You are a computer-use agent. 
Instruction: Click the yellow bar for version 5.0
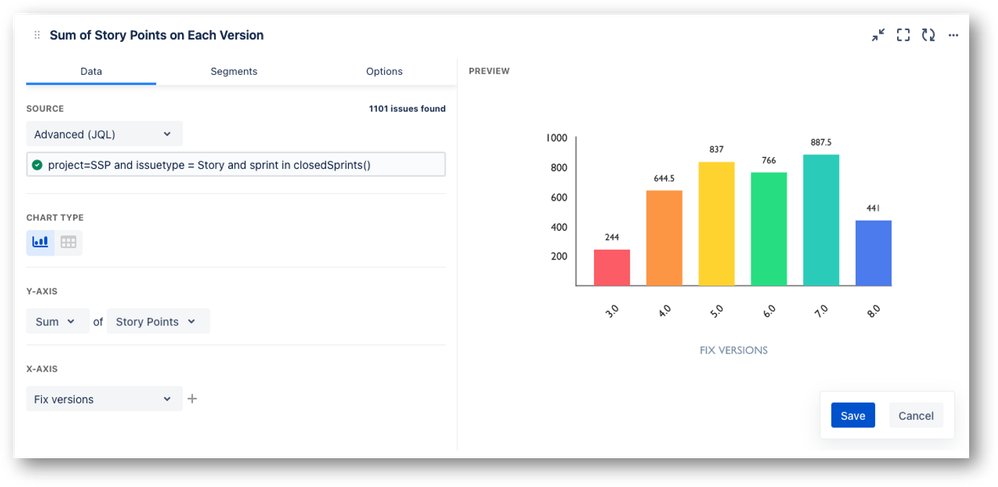pos(717,223)
